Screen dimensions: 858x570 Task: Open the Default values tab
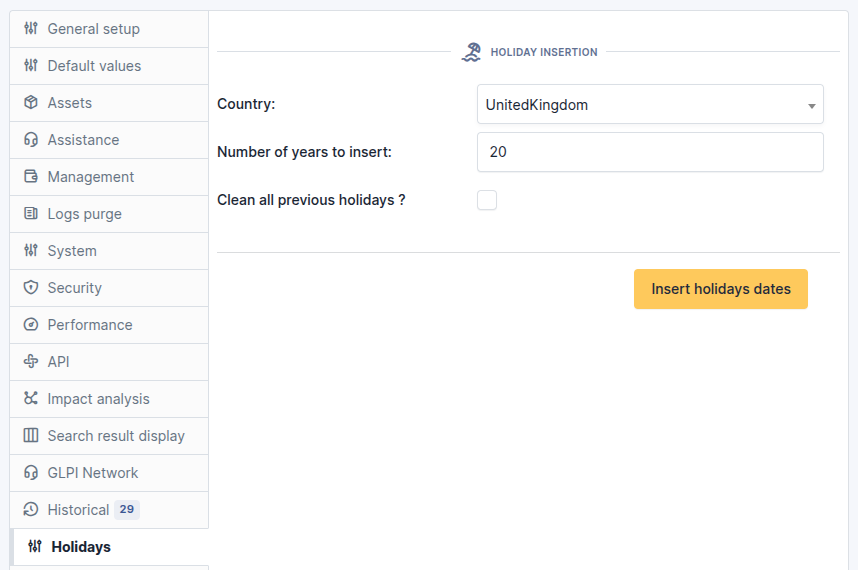pyautogui.click(x=94, y=66)
